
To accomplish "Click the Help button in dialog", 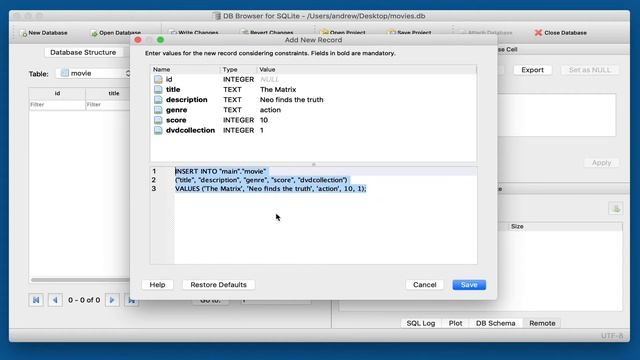I will pos(157,284).
